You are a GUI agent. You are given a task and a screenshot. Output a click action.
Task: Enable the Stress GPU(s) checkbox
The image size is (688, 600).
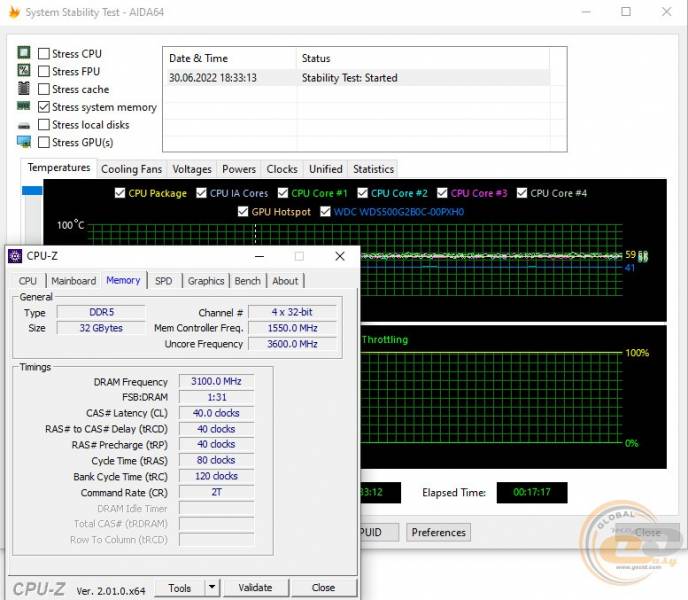[x=43, y=142]
